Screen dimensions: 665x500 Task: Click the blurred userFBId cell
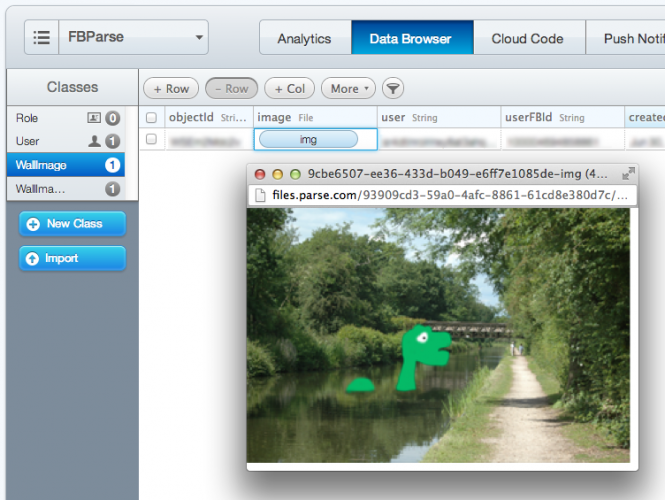point(562,140)
